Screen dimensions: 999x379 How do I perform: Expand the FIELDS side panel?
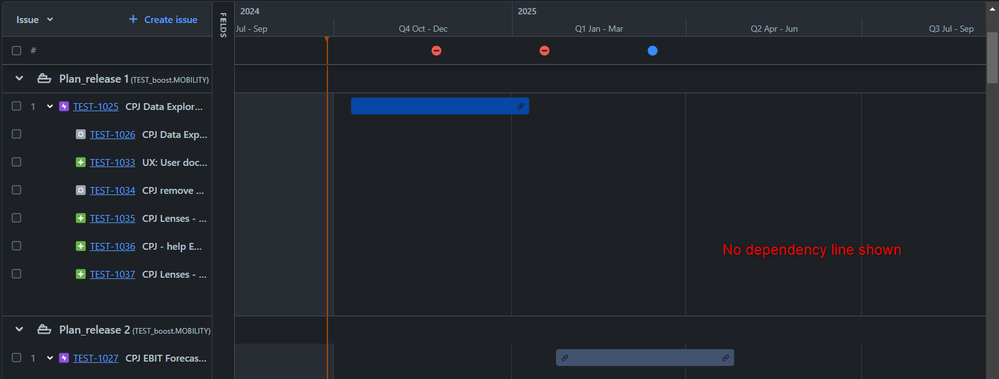[x=223, y=25]
